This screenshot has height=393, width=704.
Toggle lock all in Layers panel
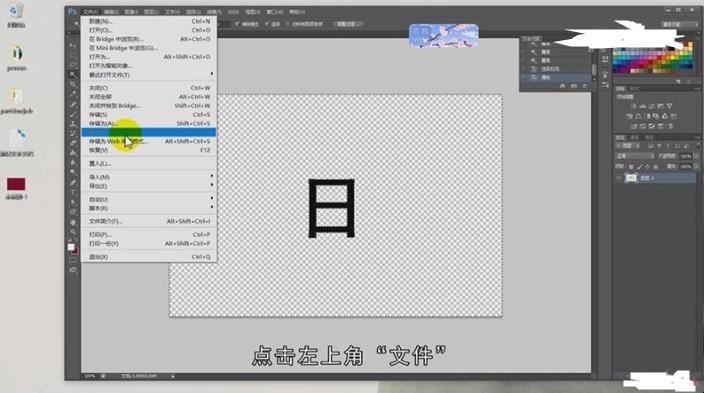coord(656,167)
